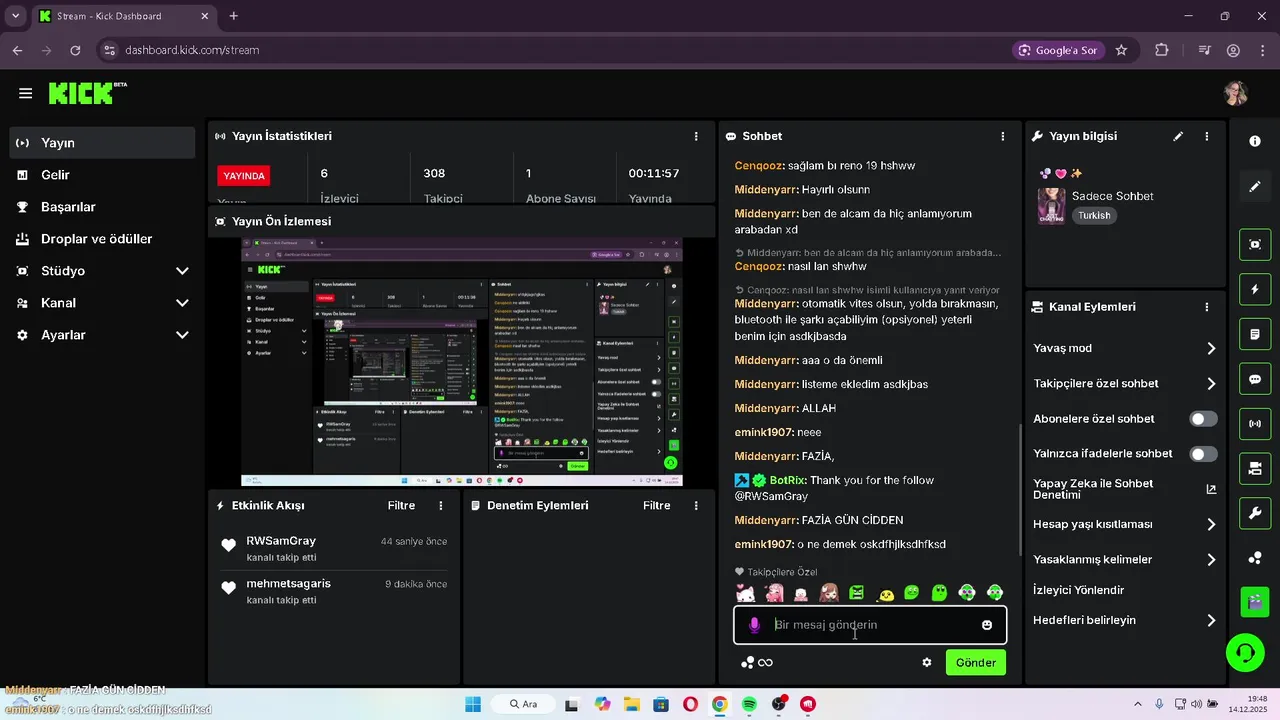Click the pencil icon in right toolbar
The width and height of the screenshot is (1280, 720).
click(x=1255, y=187)
